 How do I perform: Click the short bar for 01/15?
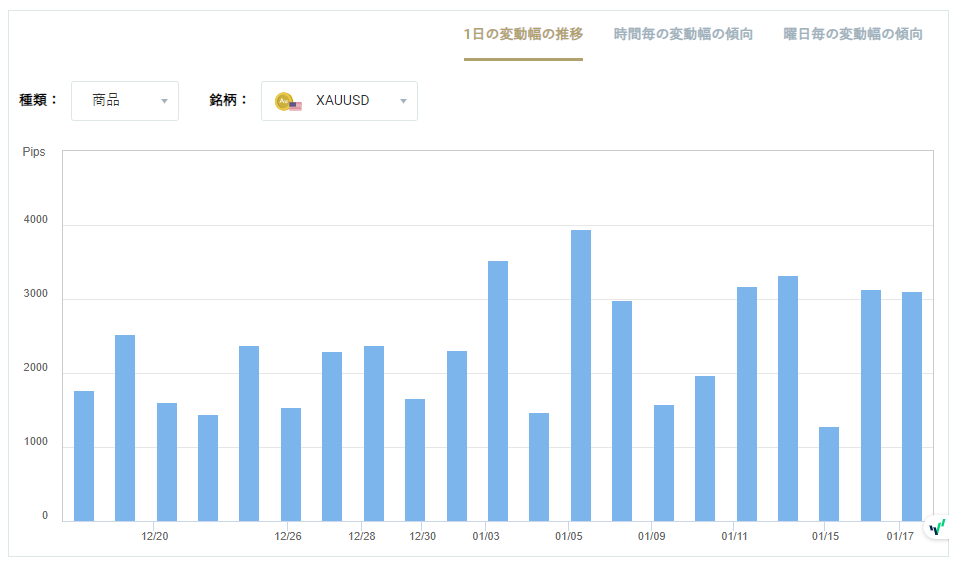point(829,474)
